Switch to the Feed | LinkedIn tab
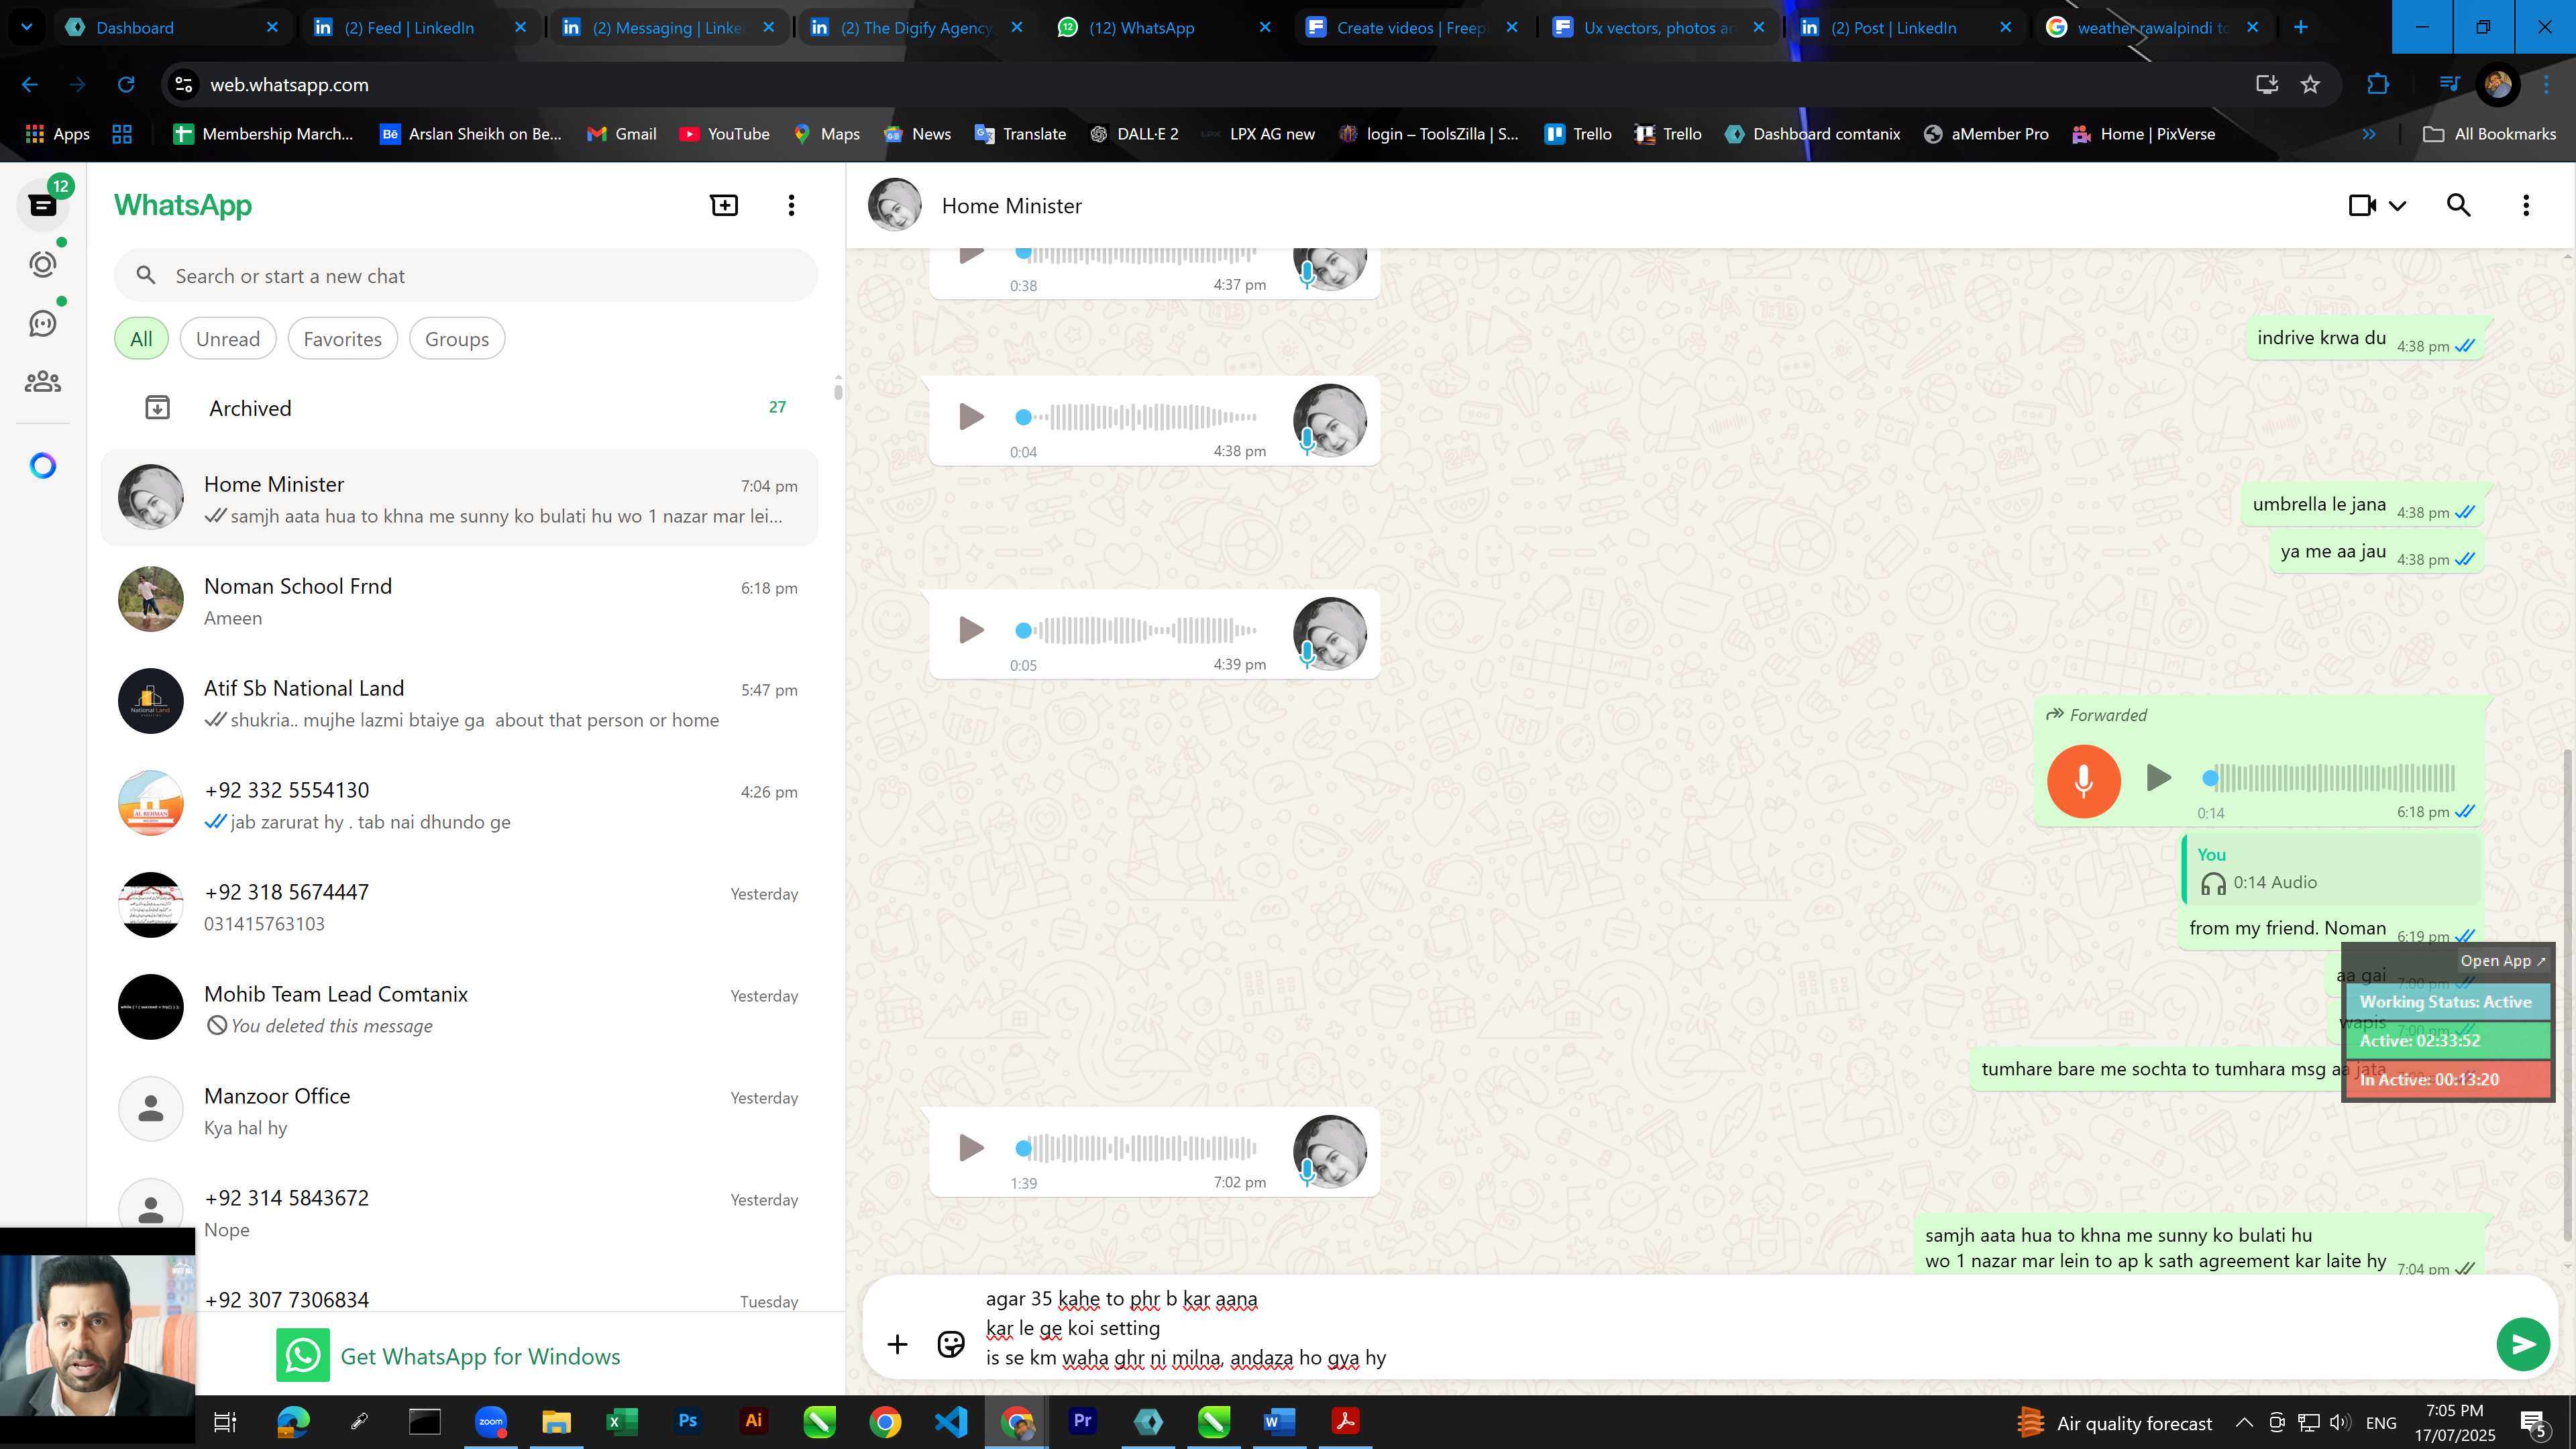This screenshot has width=2576, height=1449. tap(420, 27)
